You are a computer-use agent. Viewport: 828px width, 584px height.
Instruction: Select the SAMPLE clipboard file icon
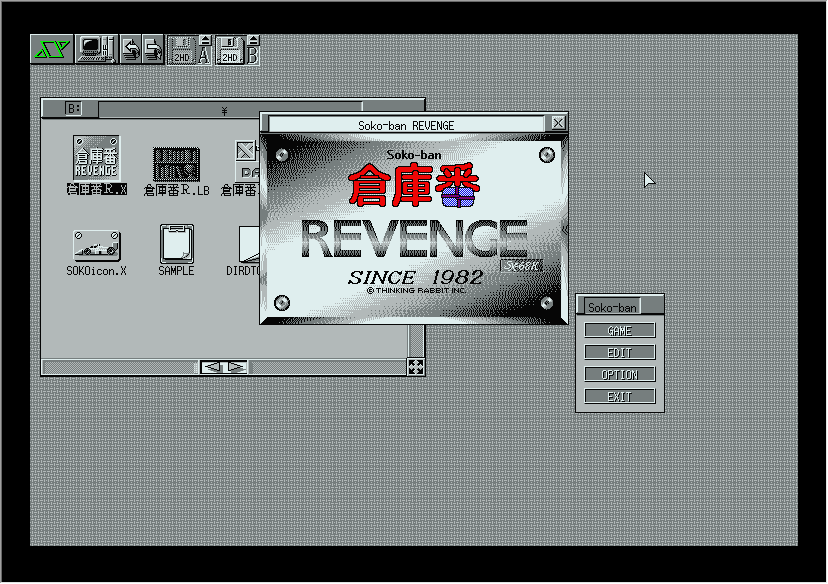click(176, 244)
